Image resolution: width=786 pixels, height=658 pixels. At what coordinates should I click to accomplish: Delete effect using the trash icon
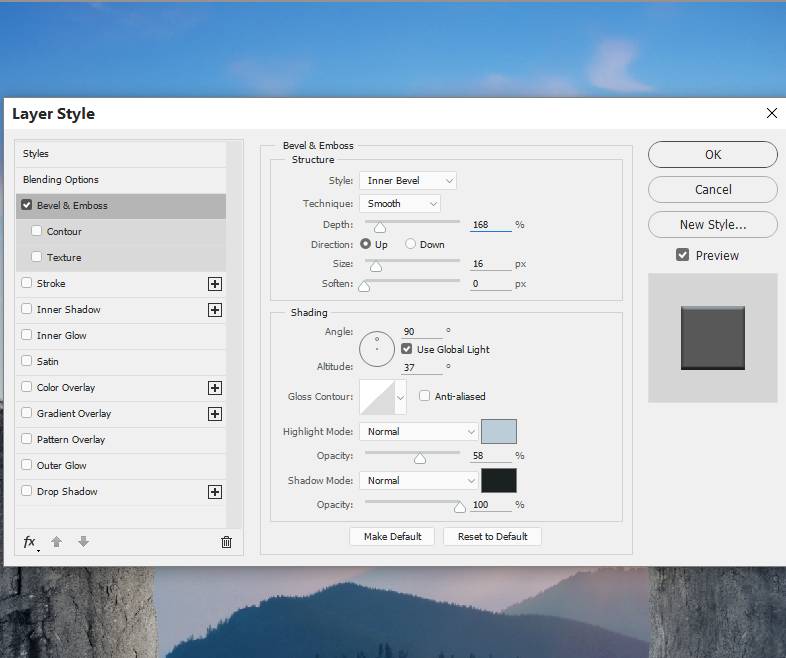(227, 542)
